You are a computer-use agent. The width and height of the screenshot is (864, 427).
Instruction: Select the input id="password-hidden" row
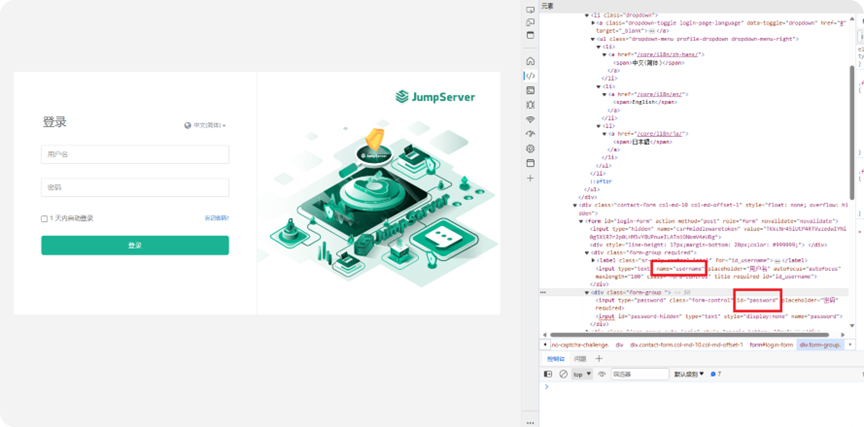[x=719, y=317]
